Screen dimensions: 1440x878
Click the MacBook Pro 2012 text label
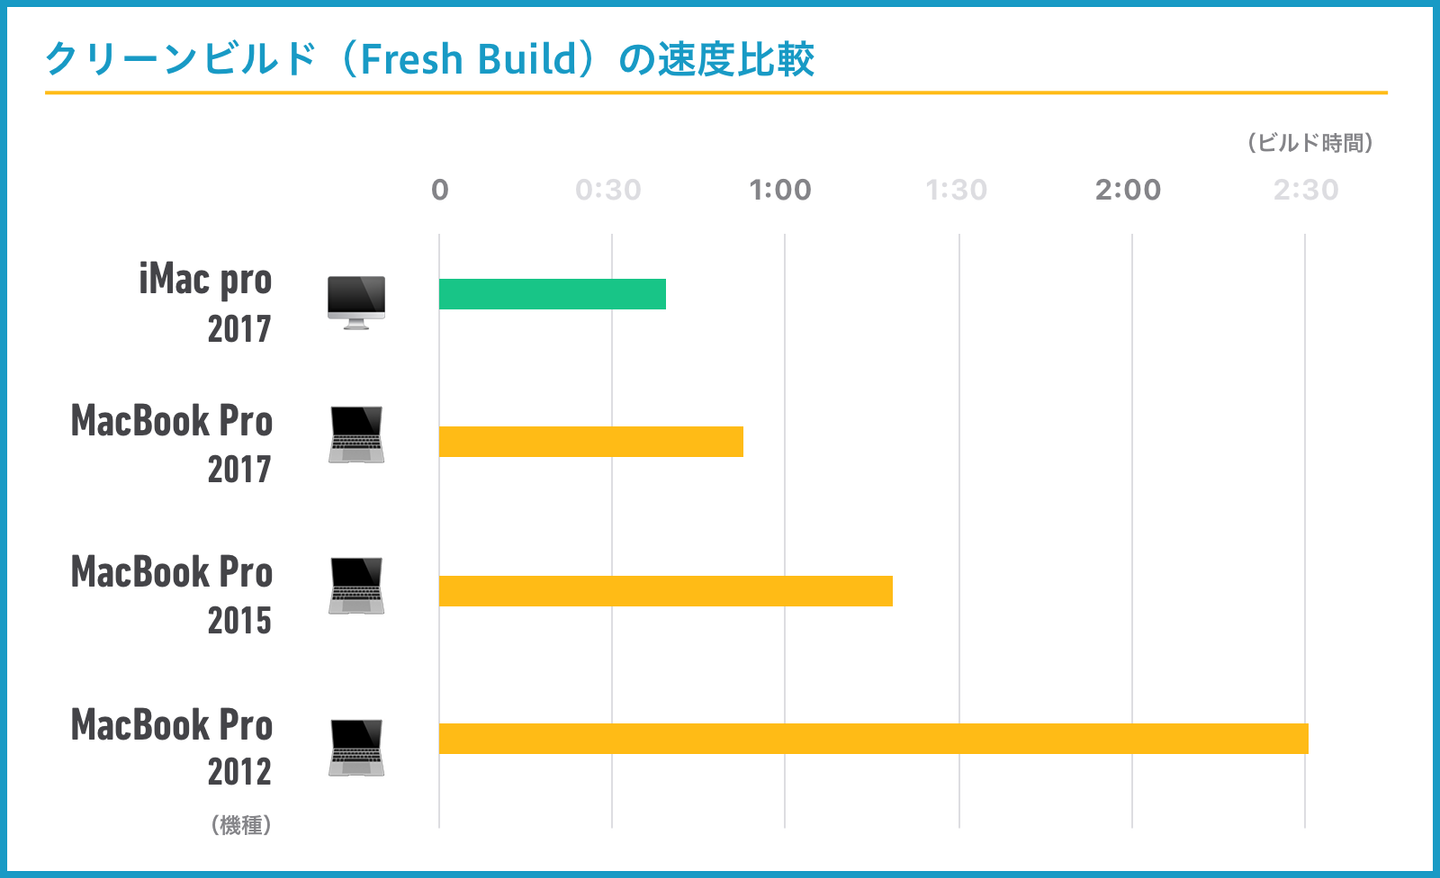[172, 747]
